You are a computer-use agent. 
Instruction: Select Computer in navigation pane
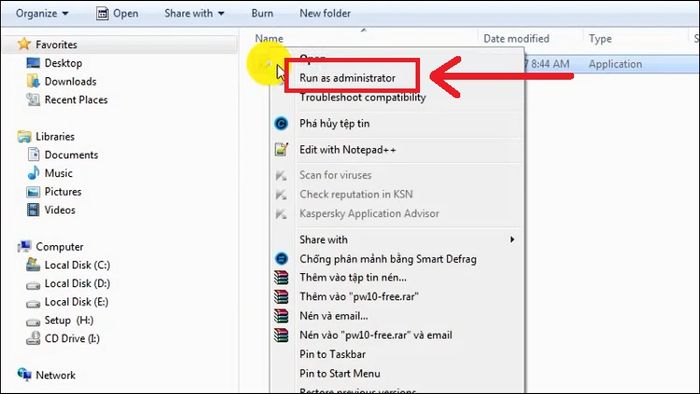coord(59,247)
